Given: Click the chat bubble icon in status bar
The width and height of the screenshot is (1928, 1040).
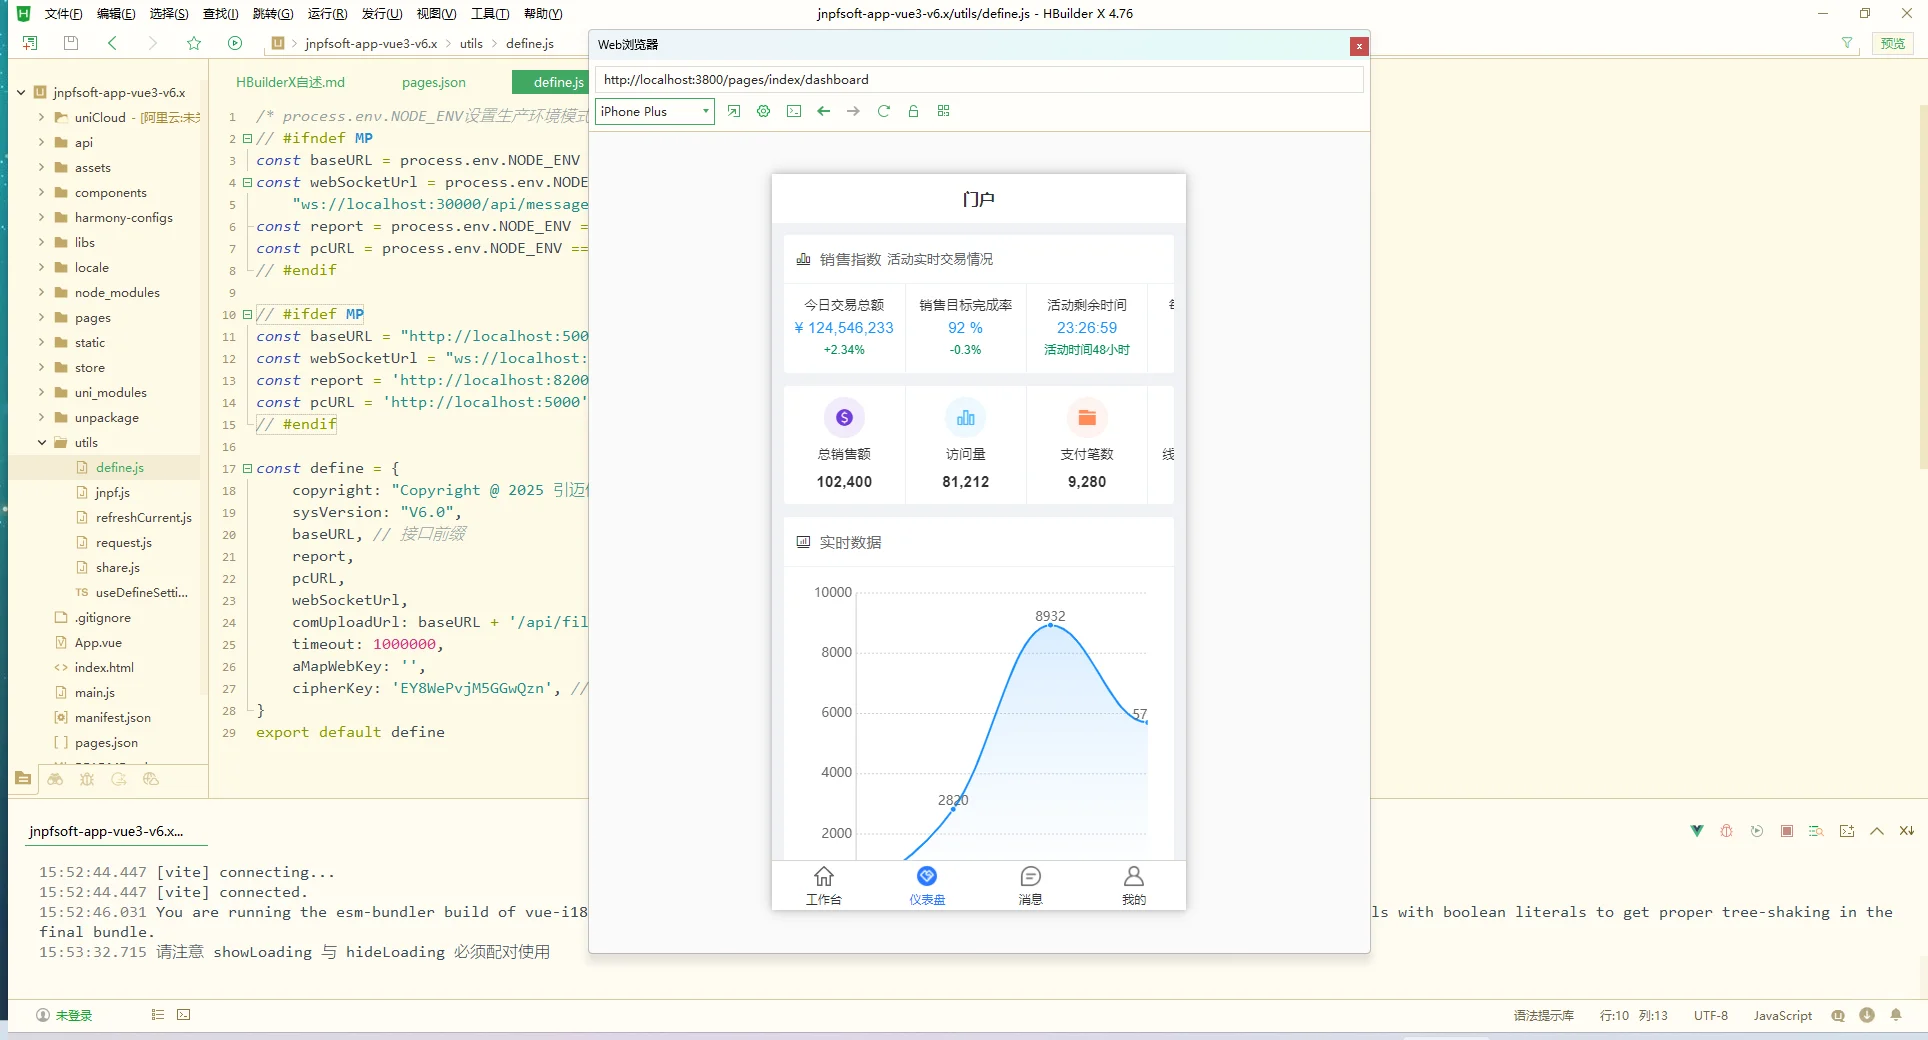Looking at the screenshot, I should [1838, 1015].
